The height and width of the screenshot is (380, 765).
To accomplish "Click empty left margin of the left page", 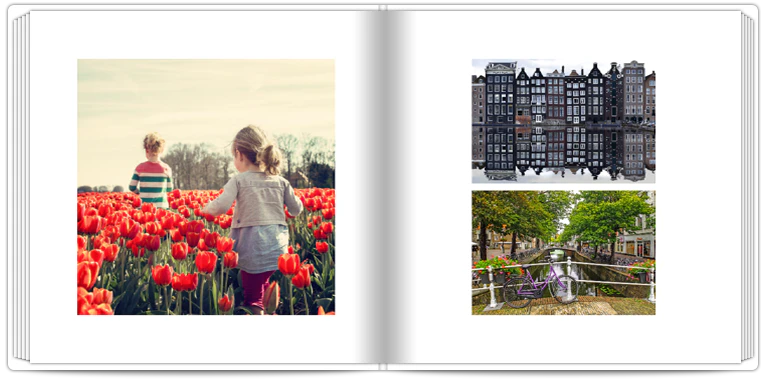I will tap(54, 188).
